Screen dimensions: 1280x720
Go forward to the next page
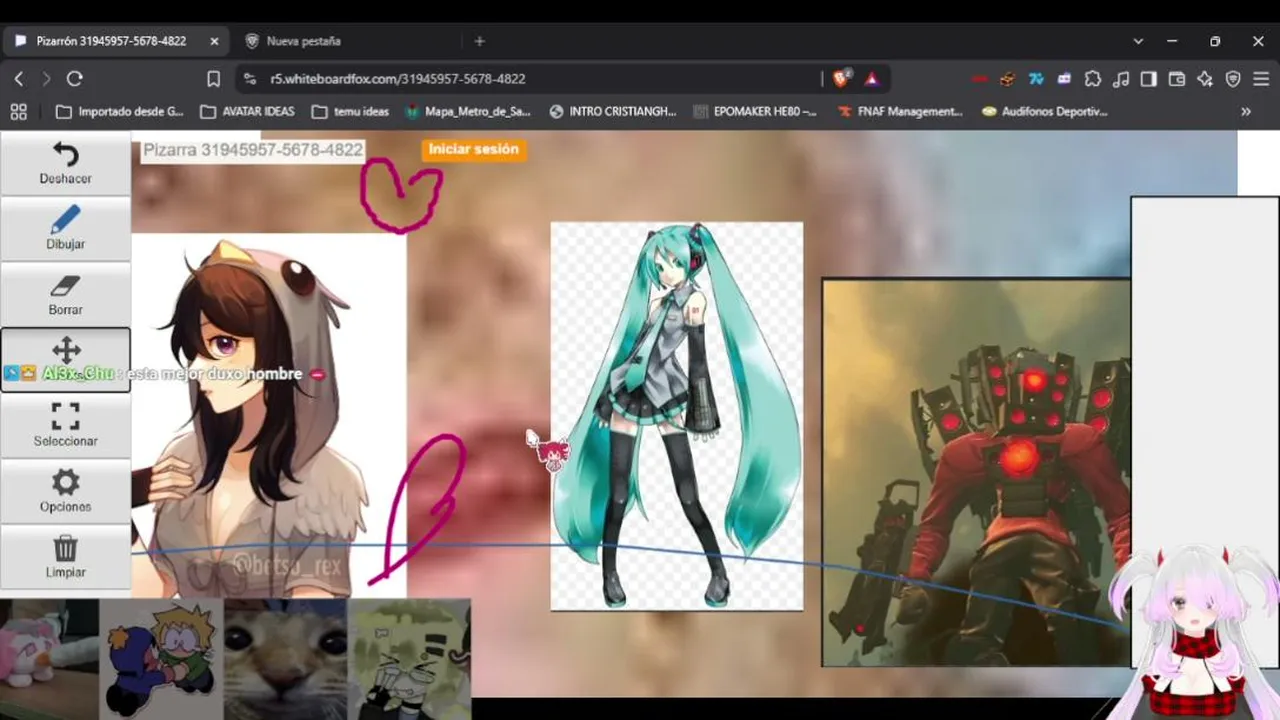point(46,78)
